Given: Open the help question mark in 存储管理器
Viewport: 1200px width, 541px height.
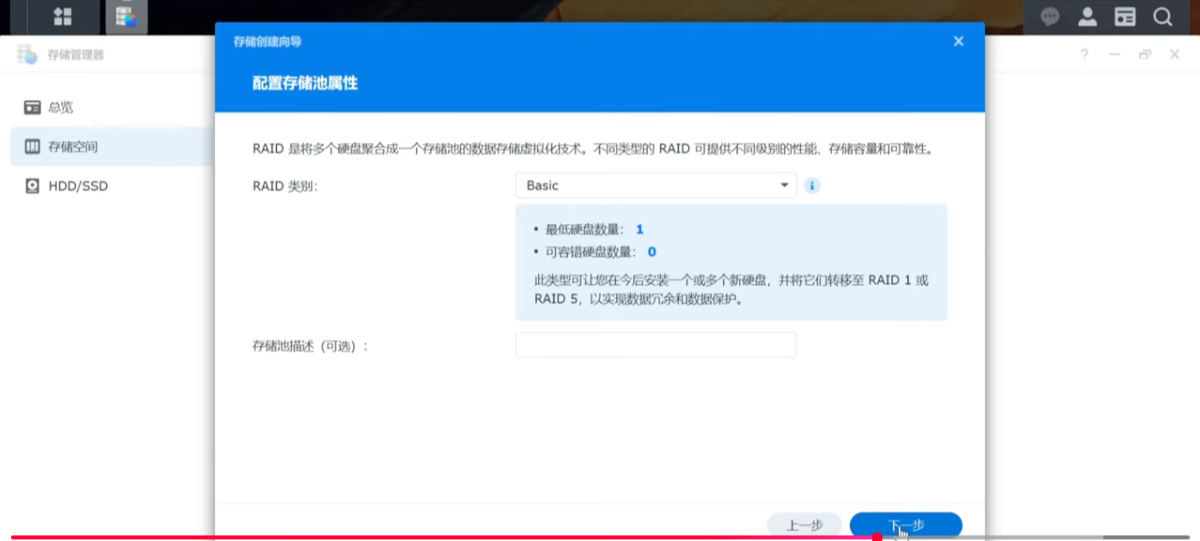Looking at the screenshot, I should tap(1084, 55).
